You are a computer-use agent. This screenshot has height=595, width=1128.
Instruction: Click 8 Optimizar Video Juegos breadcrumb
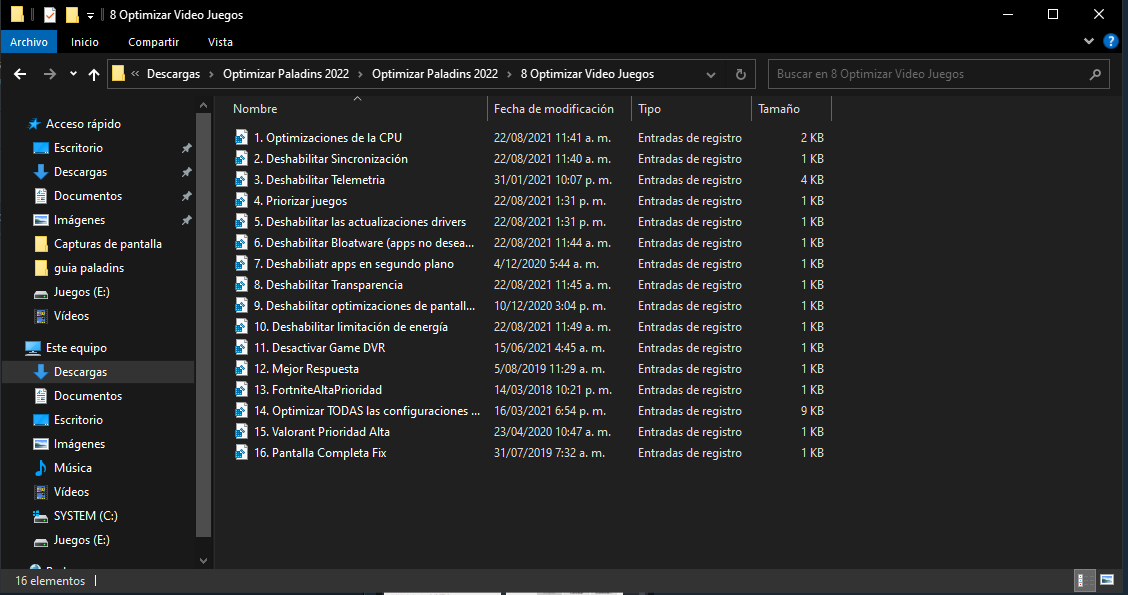click(x=587, y=74)
